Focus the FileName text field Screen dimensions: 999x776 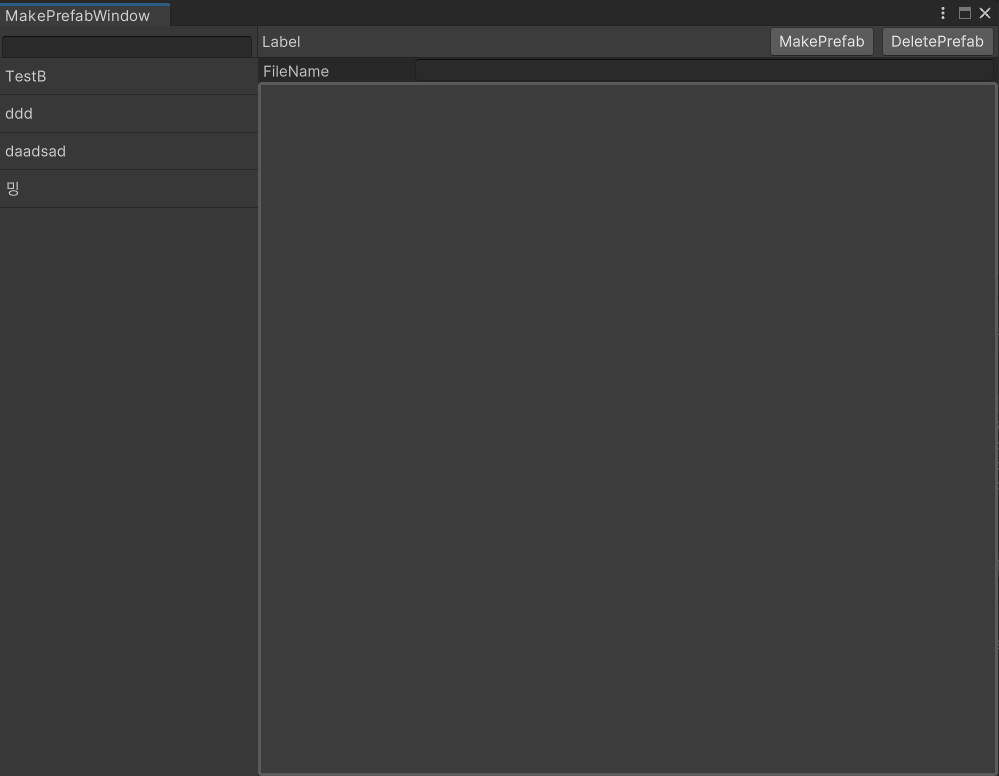click(704, 70)
